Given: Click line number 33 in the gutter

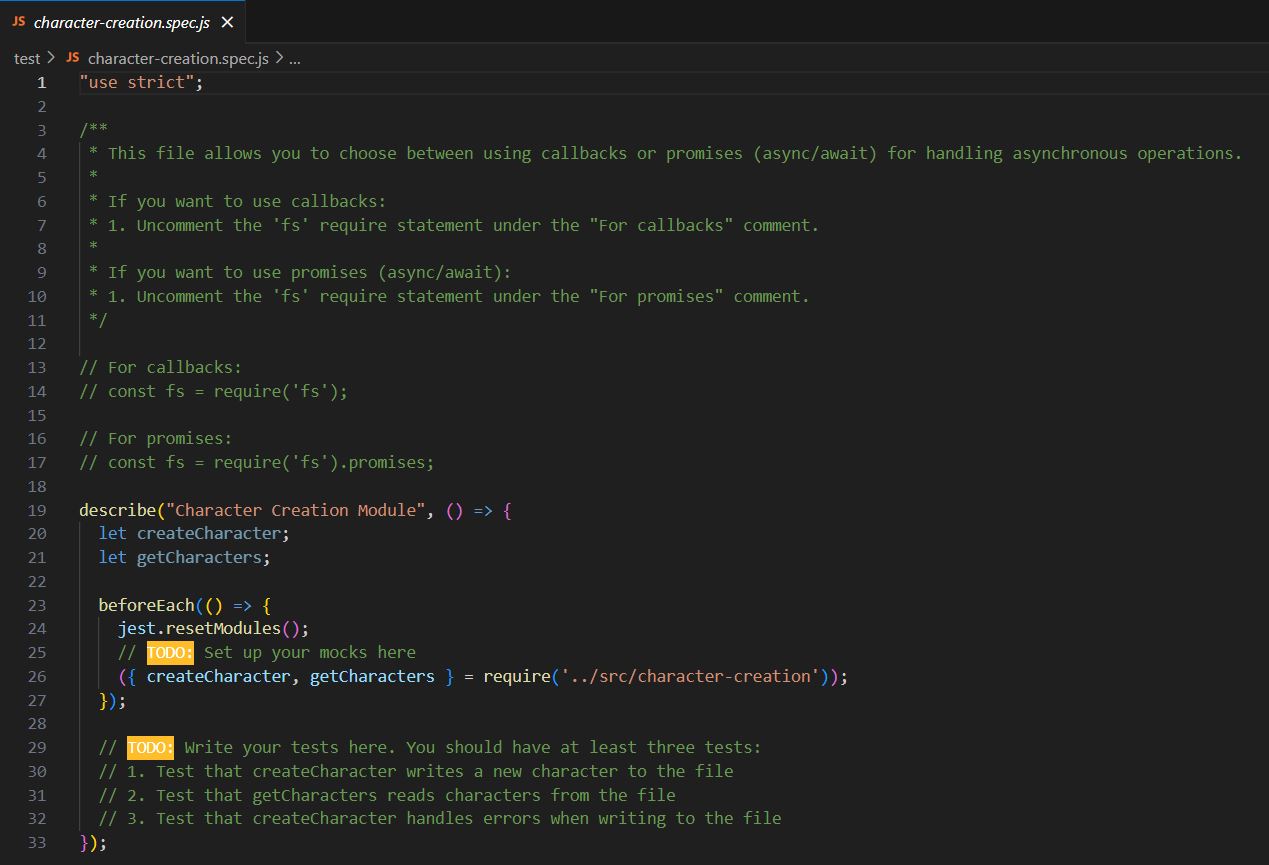Looking at the screenshot, I should click(37, 843).
